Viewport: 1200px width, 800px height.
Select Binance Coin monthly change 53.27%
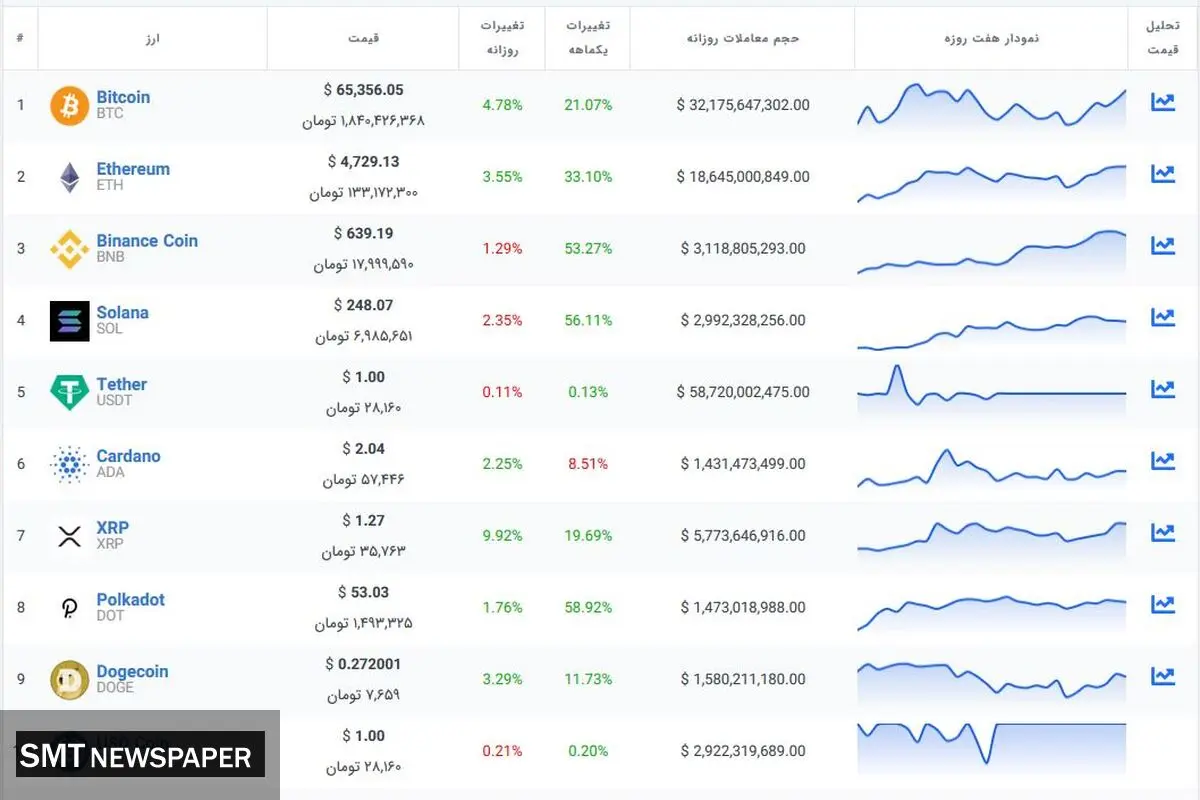coord(588,248)
